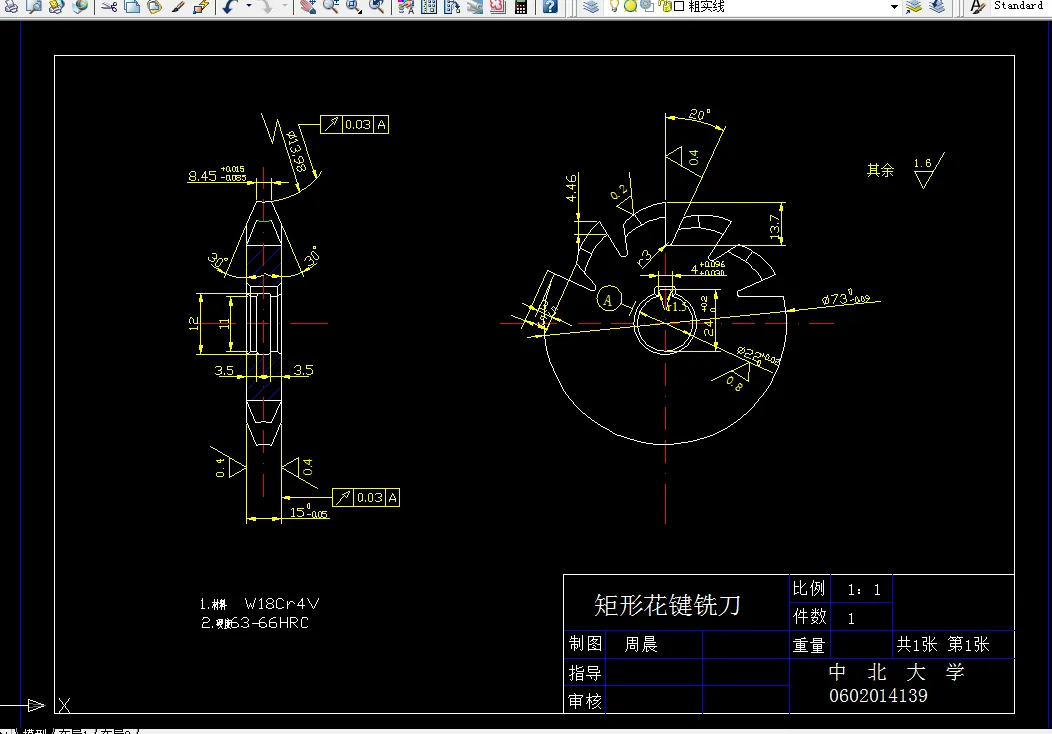Open the DesignCenter icon
The width and height of the screenshot is (1052, 734).
429,7
